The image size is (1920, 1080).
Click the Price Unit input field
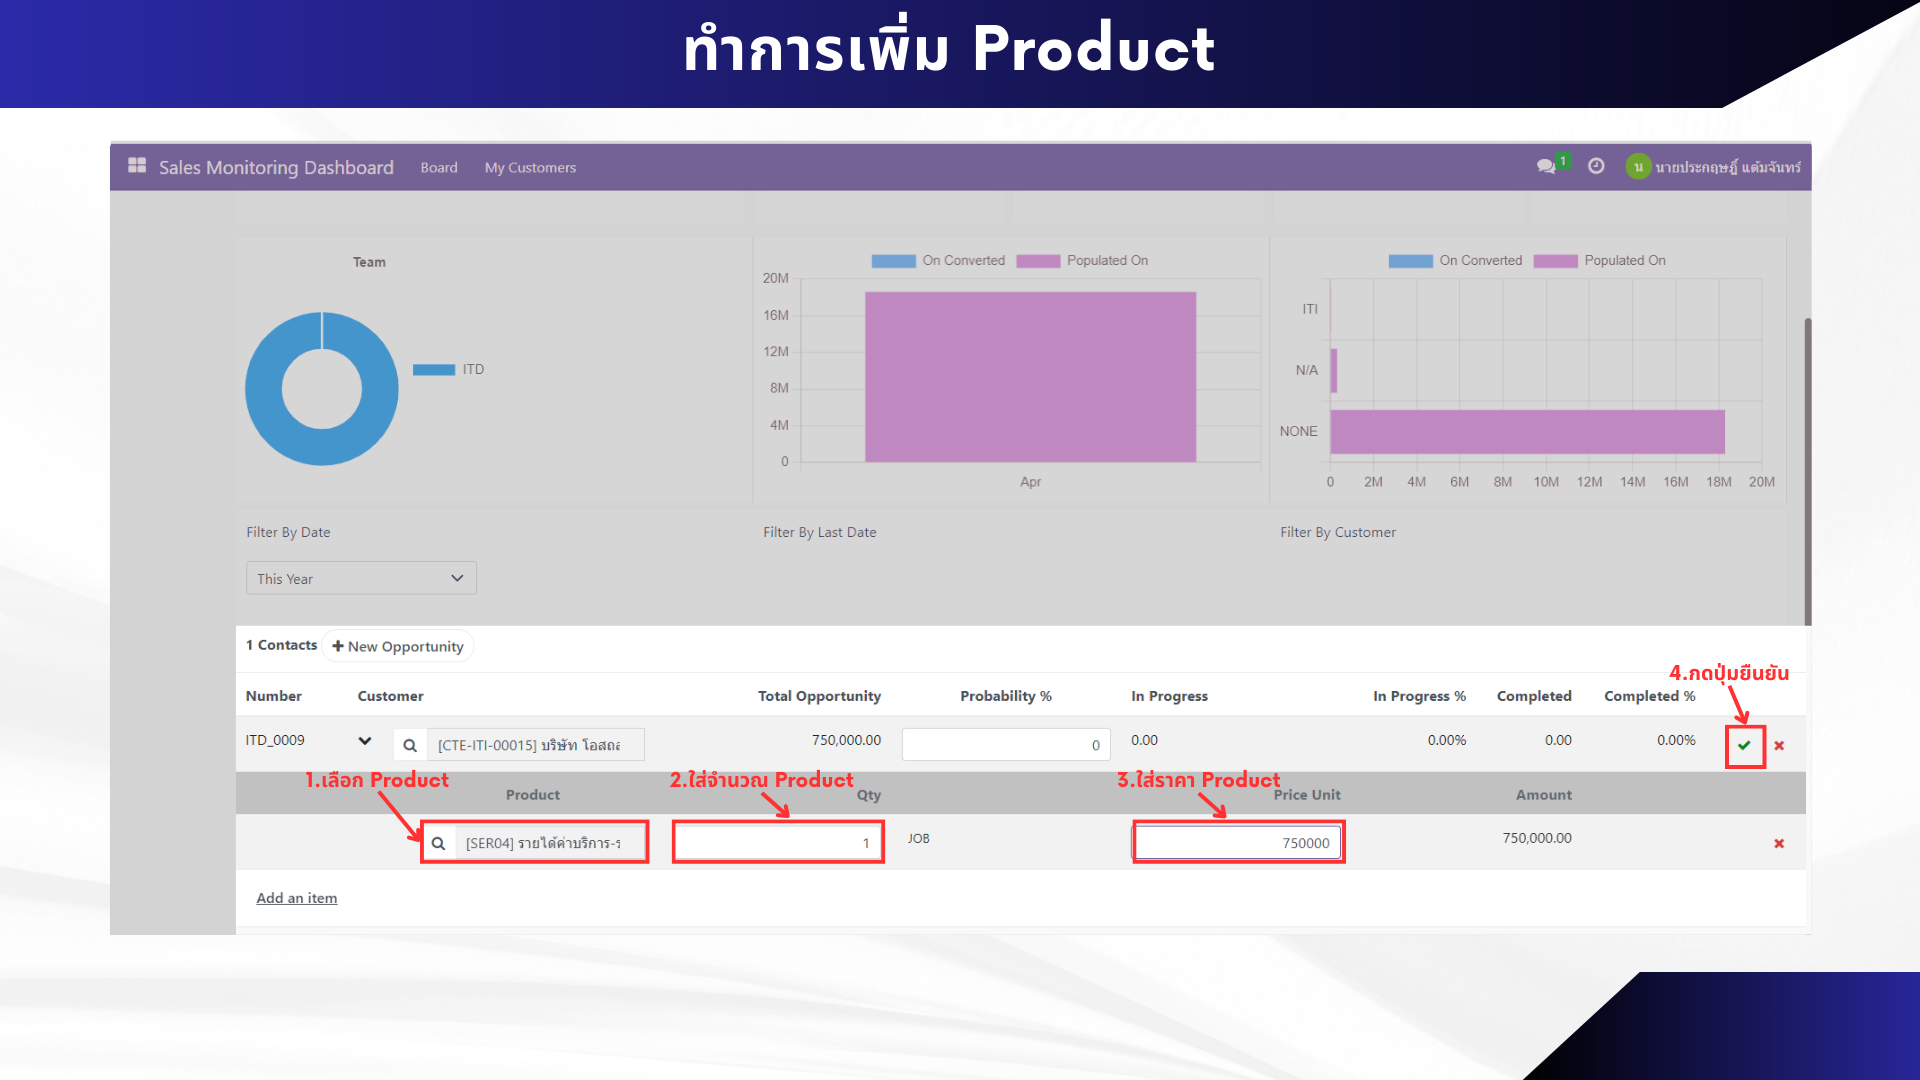point(1238,843)
